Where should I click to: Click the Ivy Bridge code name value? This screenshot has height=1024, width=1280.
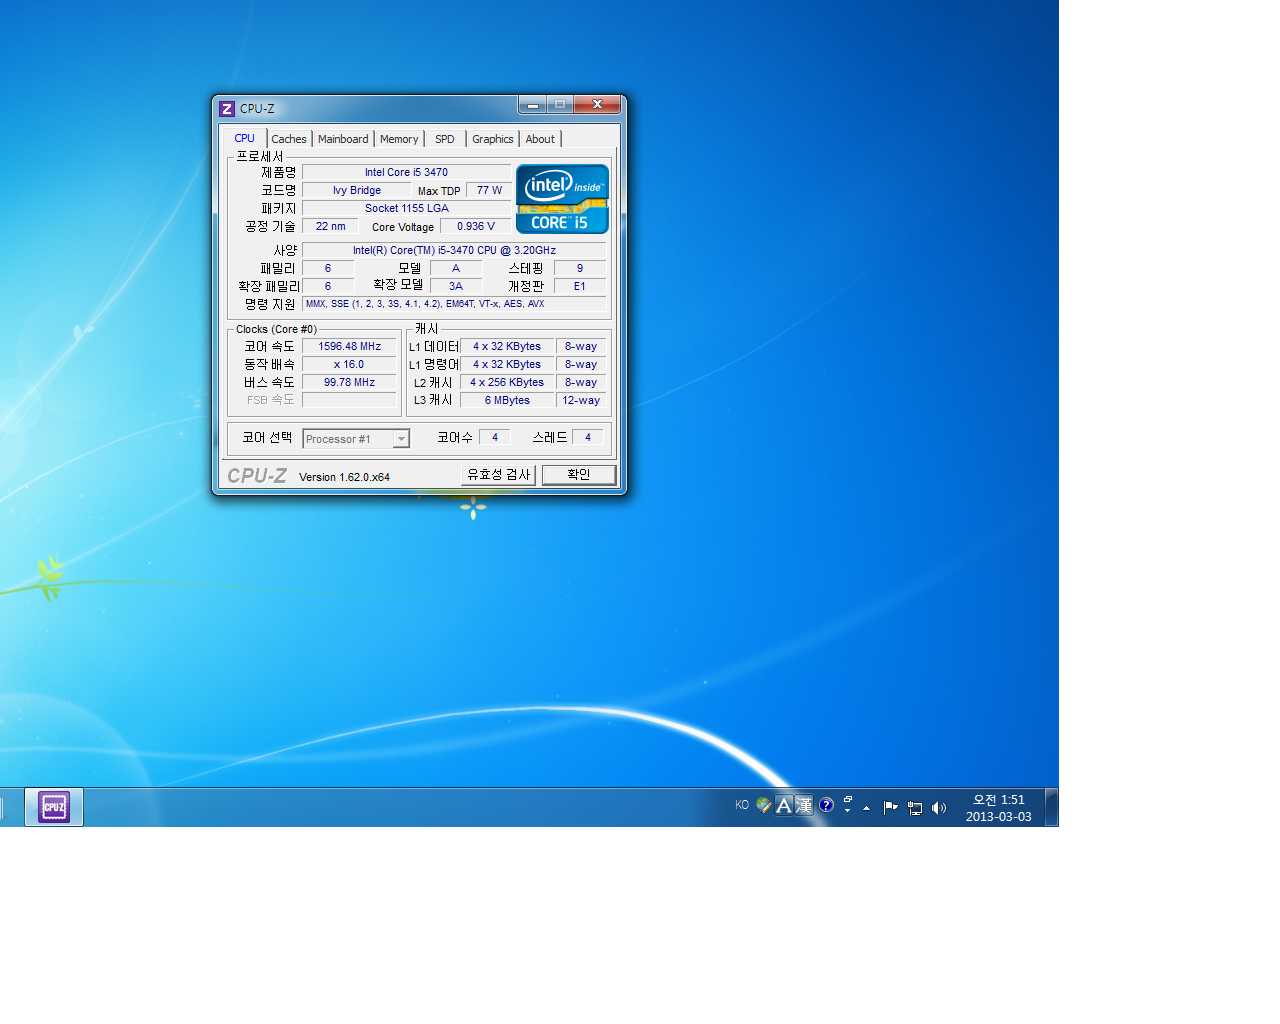point(357,190)
